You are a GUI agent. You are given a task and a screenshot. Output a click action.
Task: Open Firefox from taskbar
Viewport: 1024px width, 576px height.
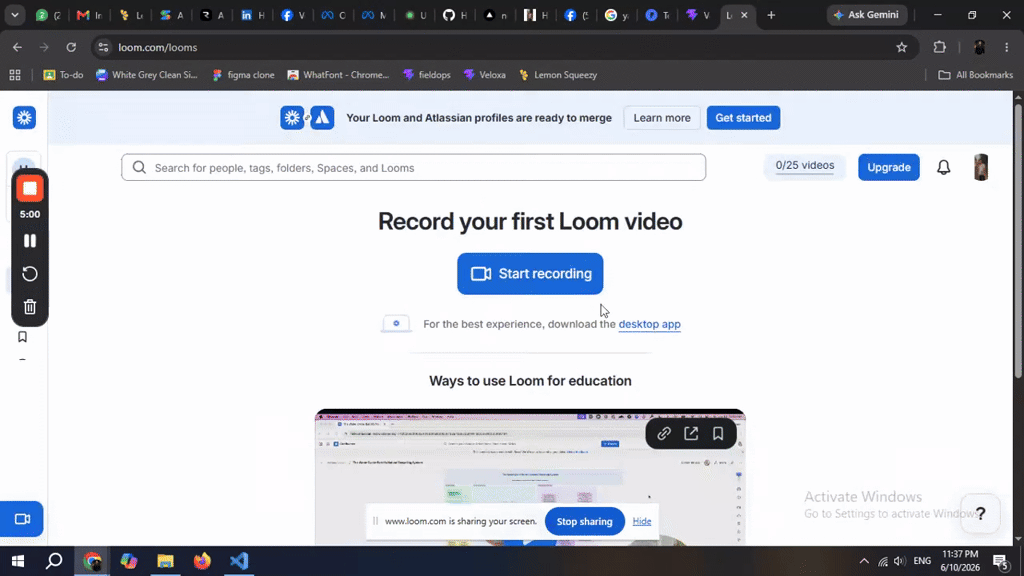202,561
